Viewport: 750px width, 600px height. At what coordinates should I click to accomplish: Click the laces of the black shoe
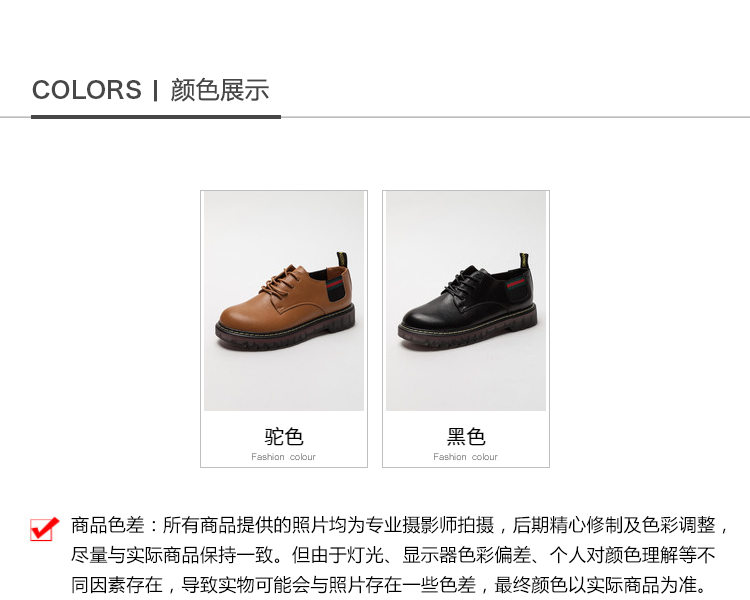pos(464,282)
